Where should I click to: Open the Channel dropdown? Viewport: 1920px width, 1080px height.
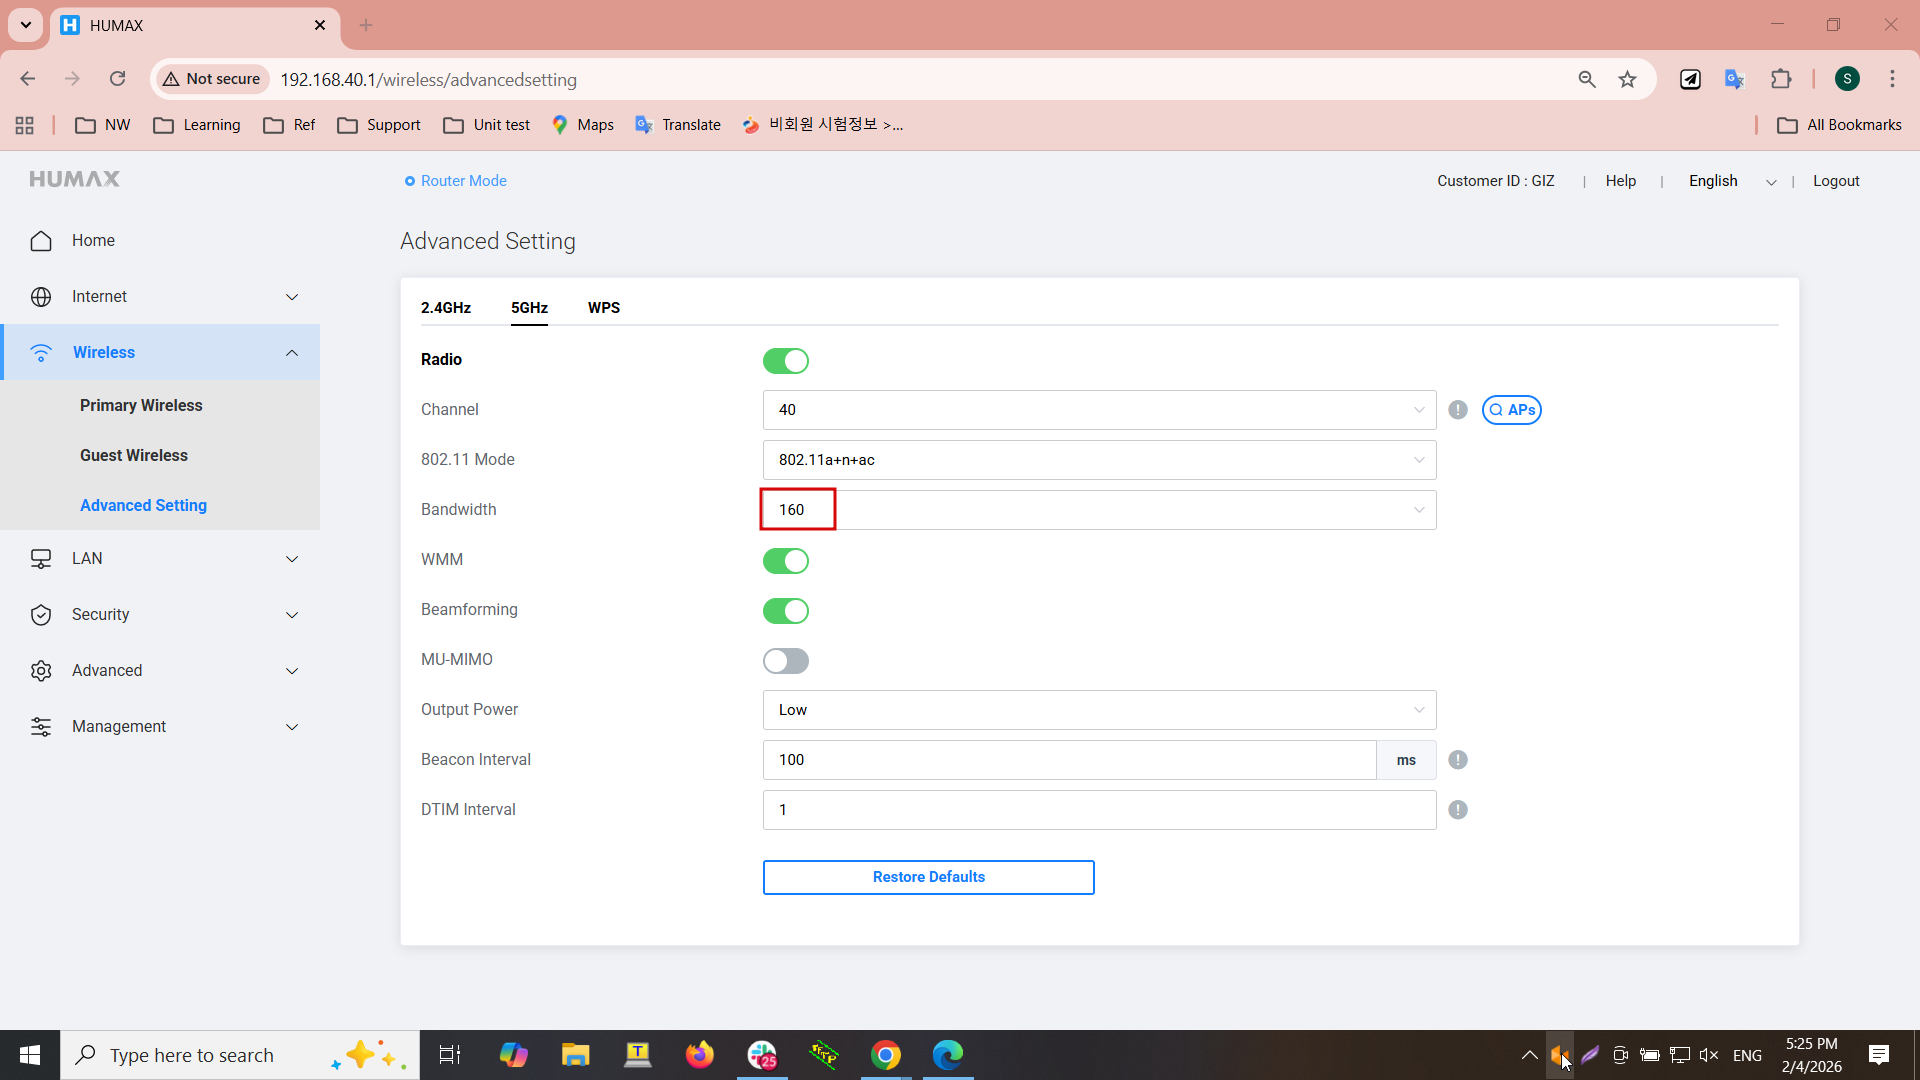pos(1099,410)
